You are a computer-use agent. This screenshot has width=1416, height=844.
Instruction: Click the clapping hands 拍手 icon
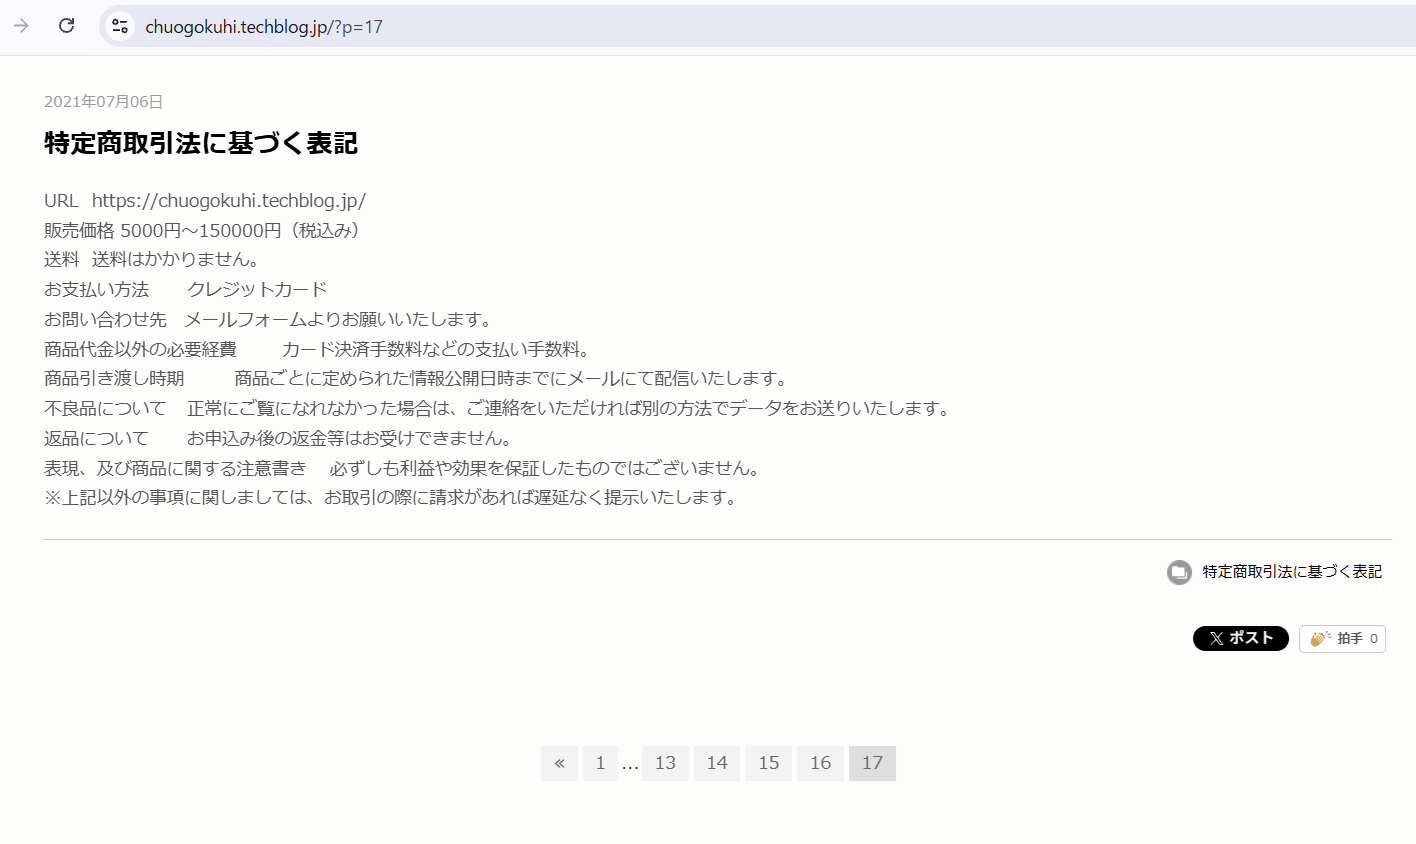coord(1320,638)
